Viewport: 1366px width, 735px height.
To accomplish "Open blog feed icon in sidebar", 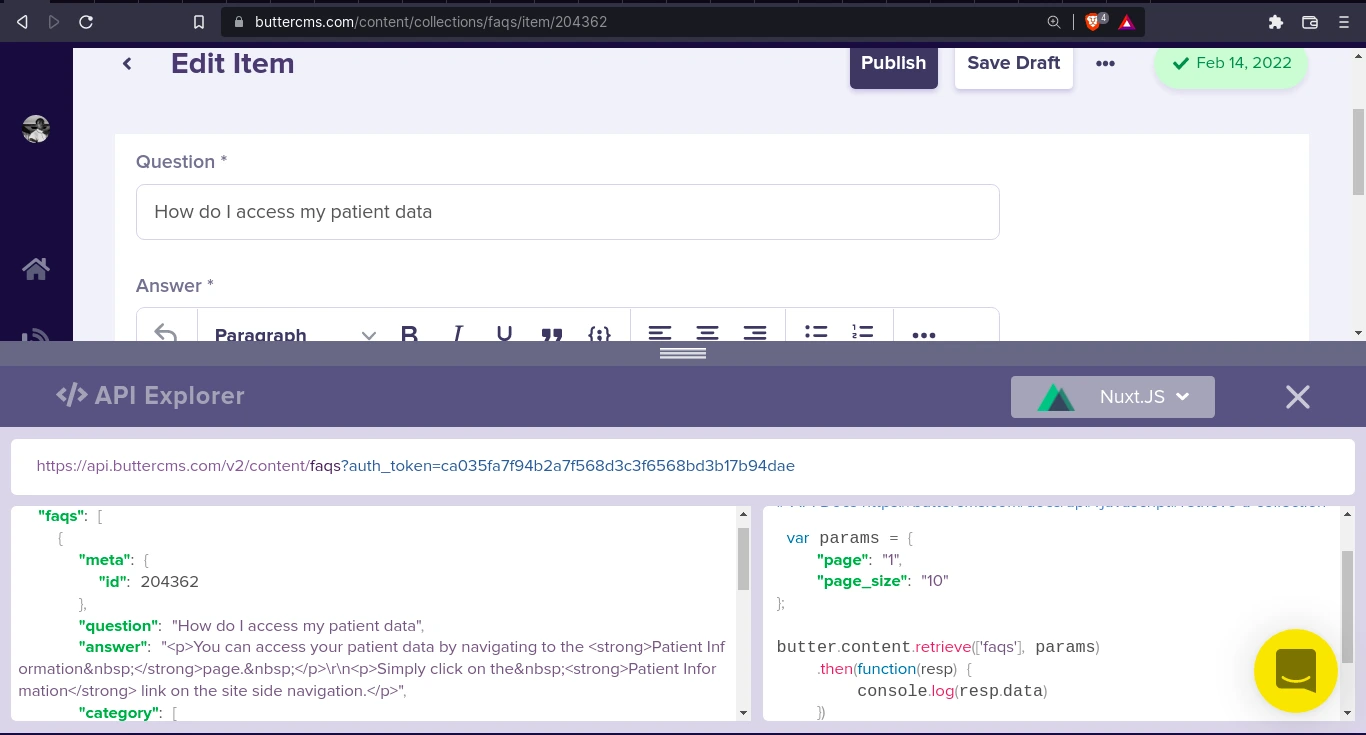I will [x=36, y=336].
